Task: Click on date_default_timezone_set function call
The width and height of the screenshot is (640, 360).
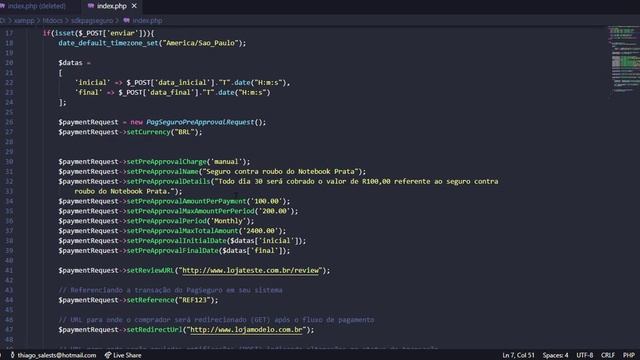Action: tap(108, 43)
